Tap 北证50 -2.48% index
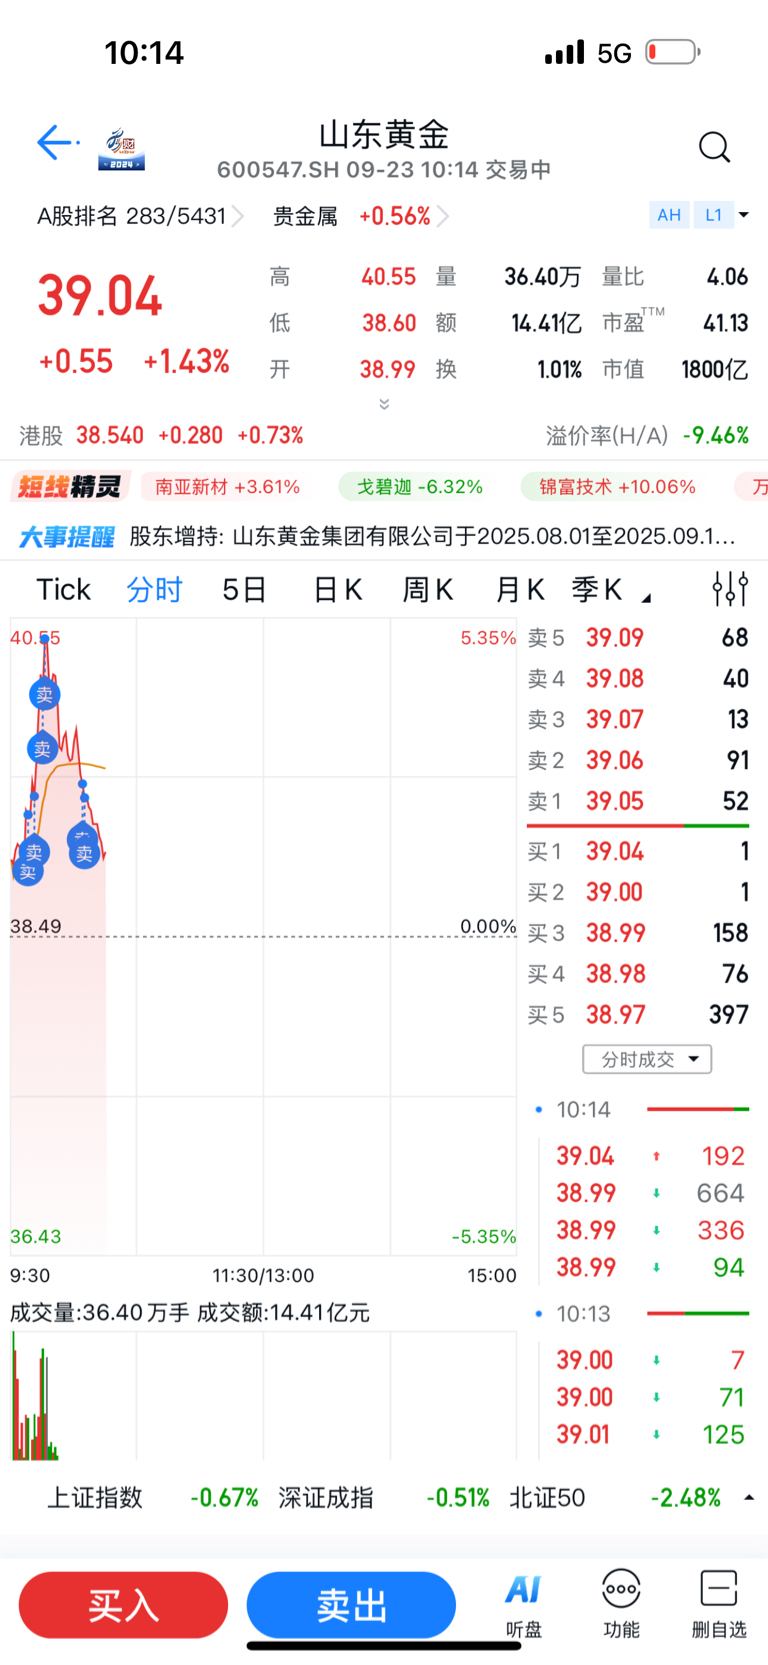Viewport: 768px width, 1665px height. pos(615,1498)
